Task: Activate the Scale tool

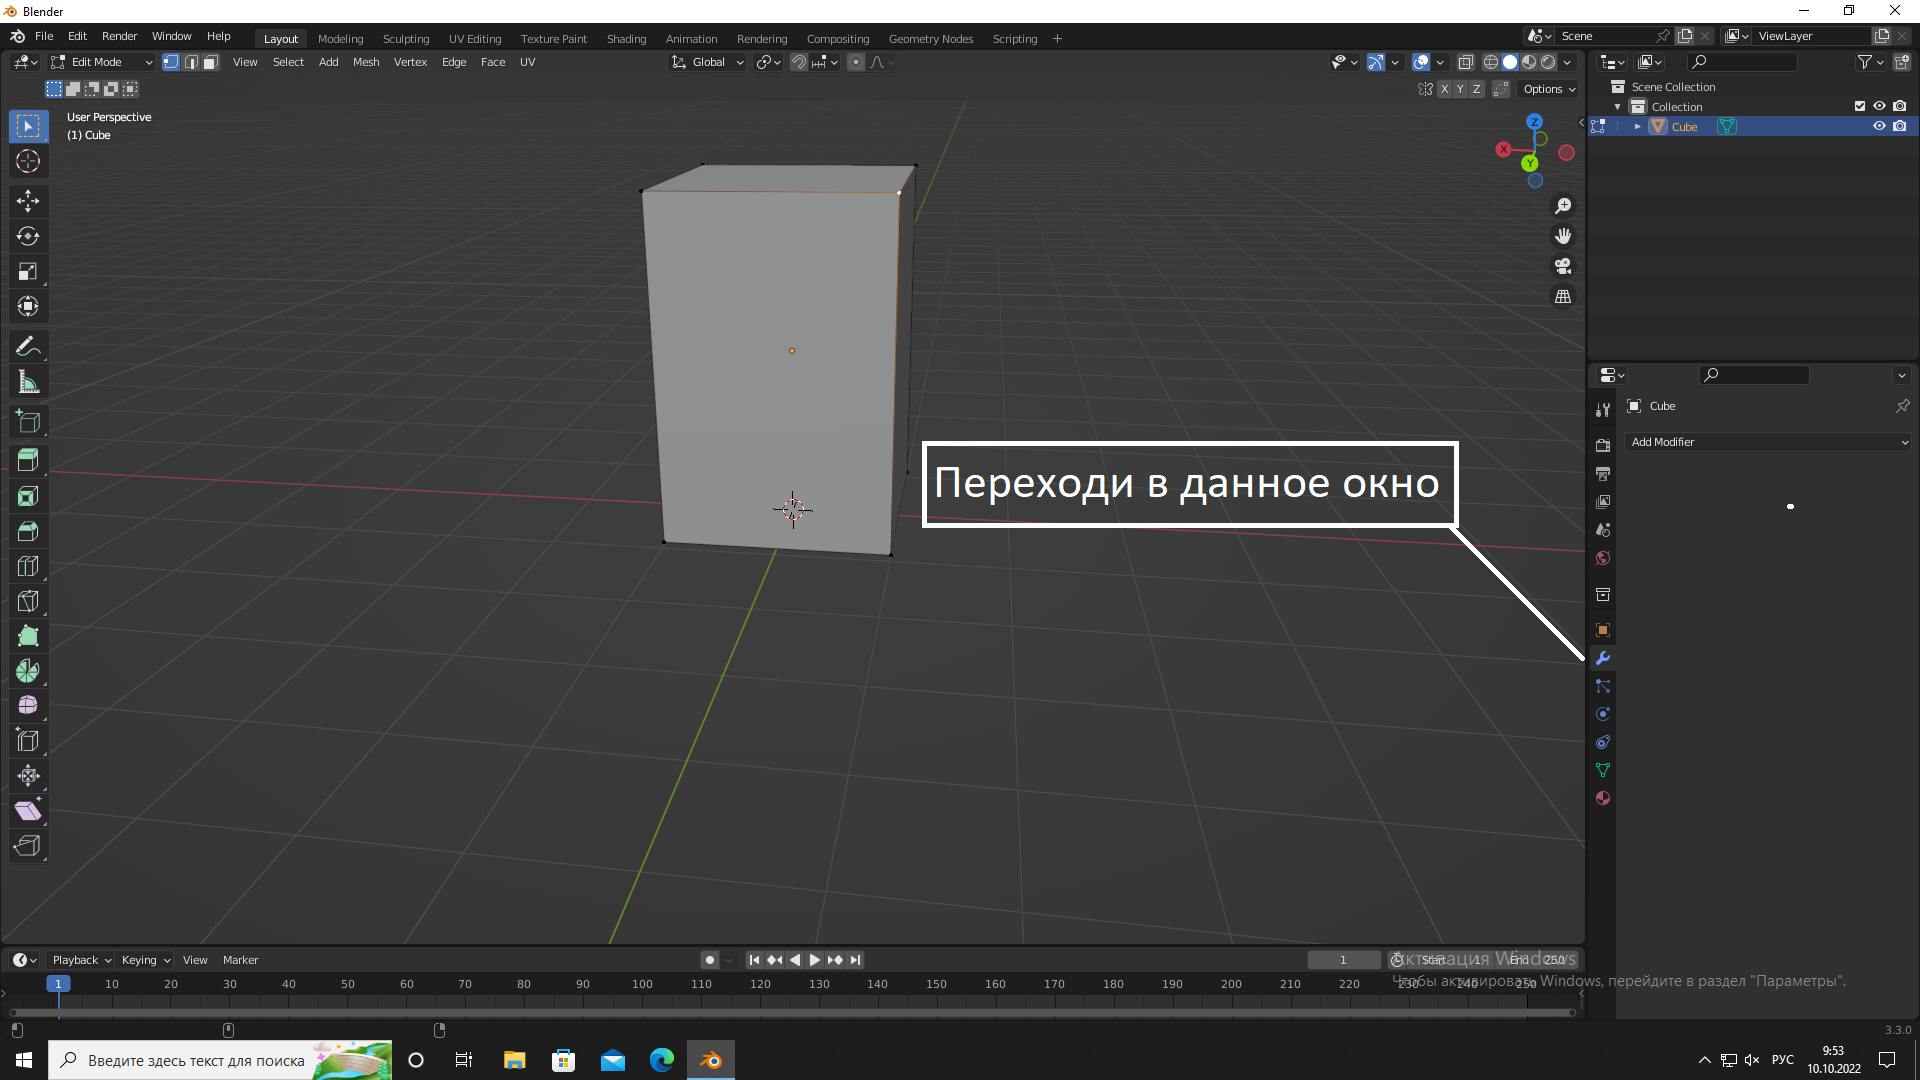Action: tap(28, 271)
